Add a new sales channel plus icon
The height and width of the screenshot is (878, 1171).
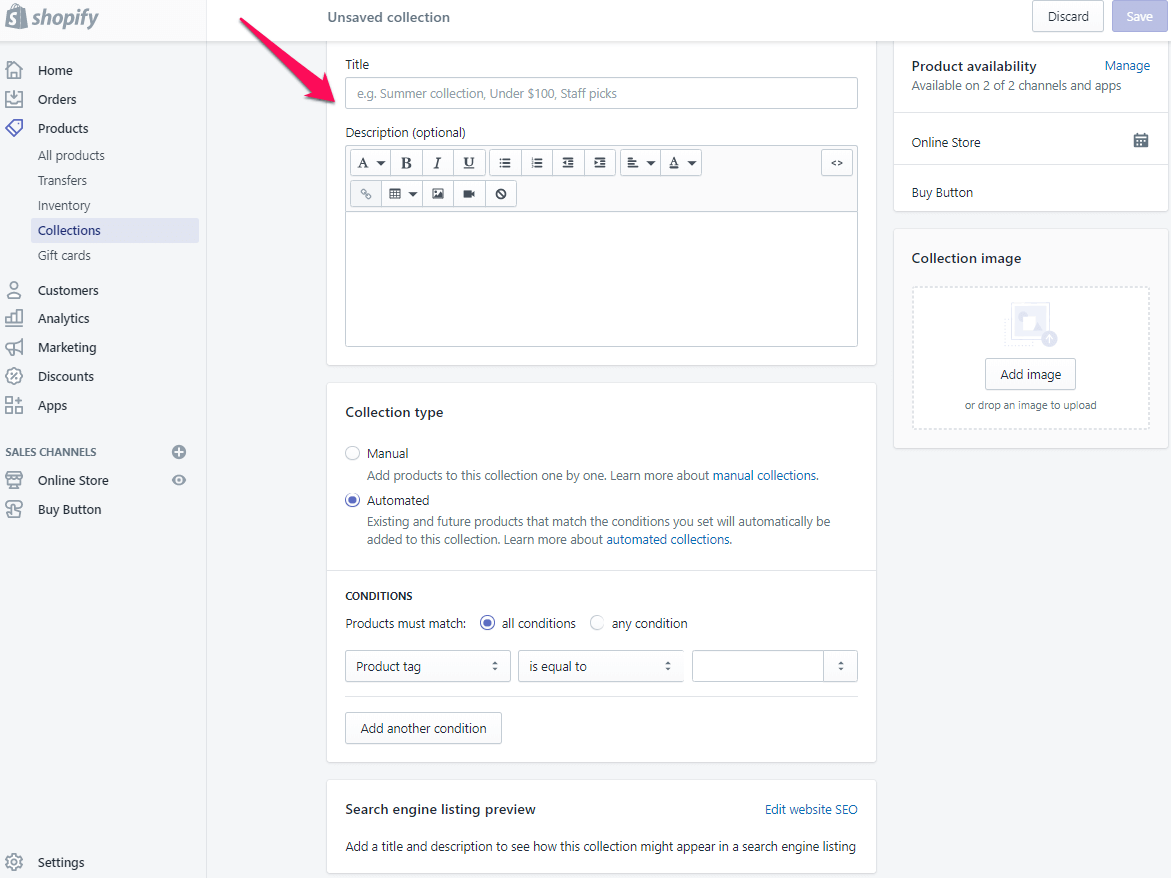coord(178,452)
